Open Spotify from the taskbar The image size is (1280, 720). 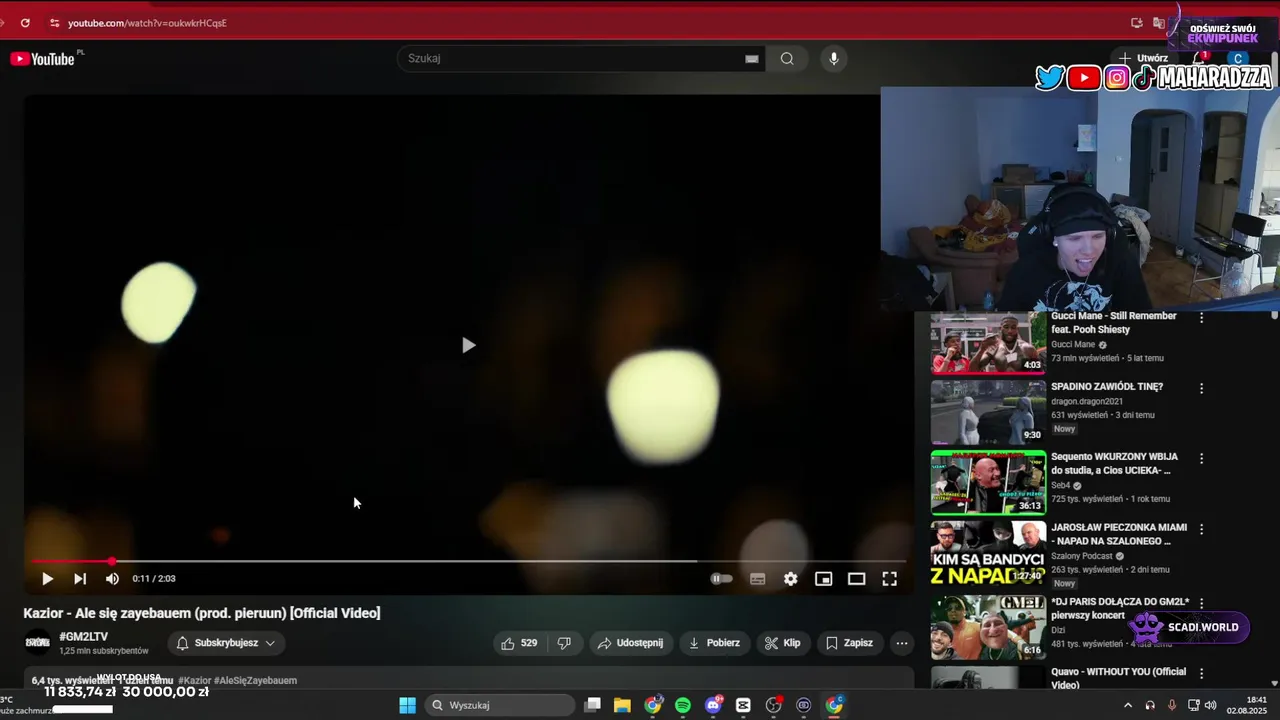click(683, 705)
